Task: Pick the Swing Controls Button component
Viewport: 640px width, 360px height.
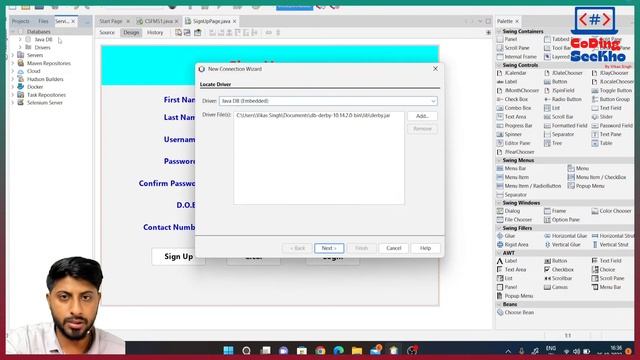Action: click(x=556, y=82)
